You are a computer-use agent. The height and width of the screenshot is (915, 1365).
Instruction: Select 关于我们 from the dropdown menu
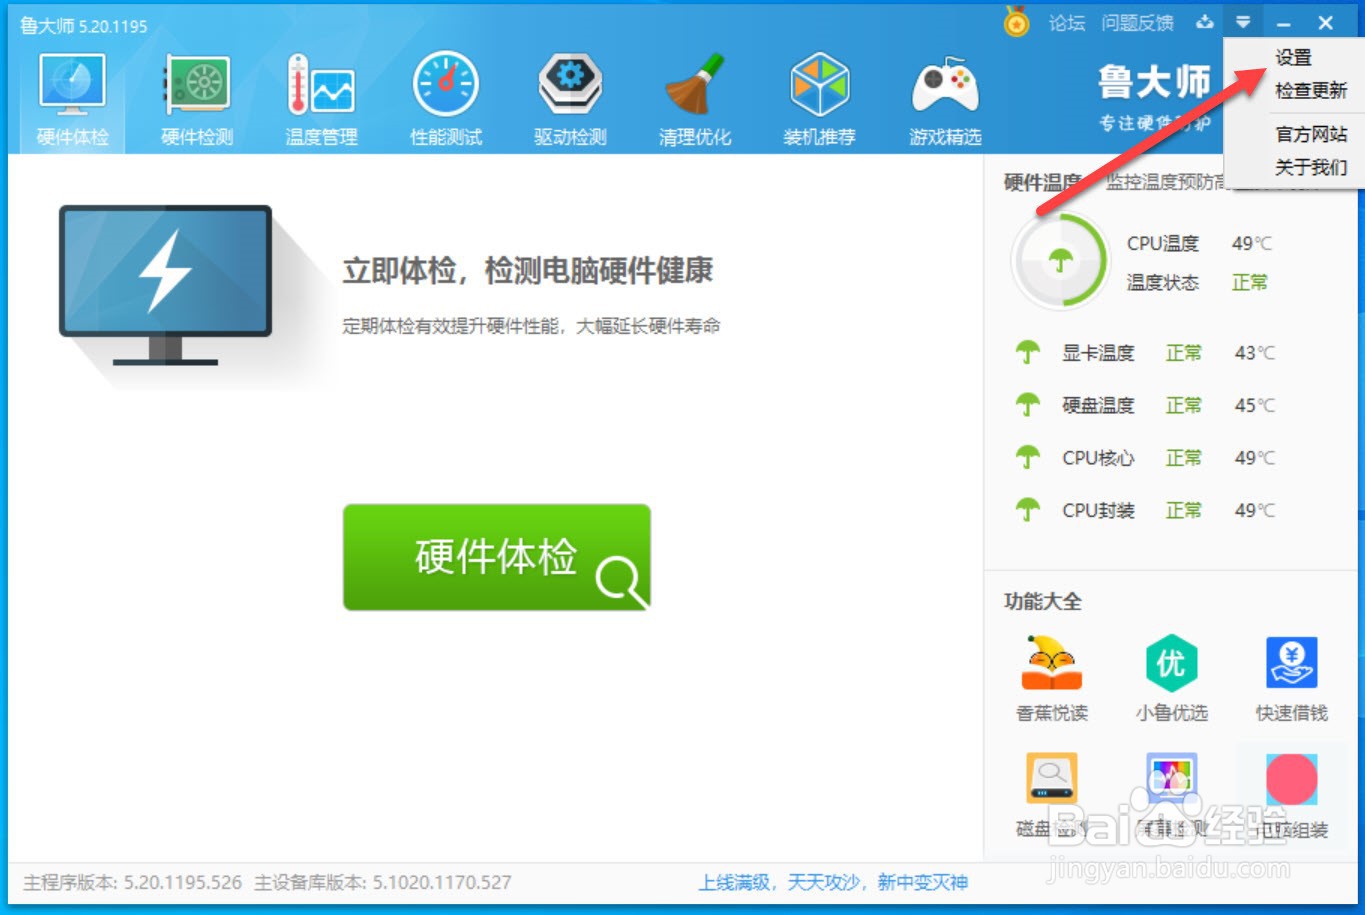(1311, 167)
